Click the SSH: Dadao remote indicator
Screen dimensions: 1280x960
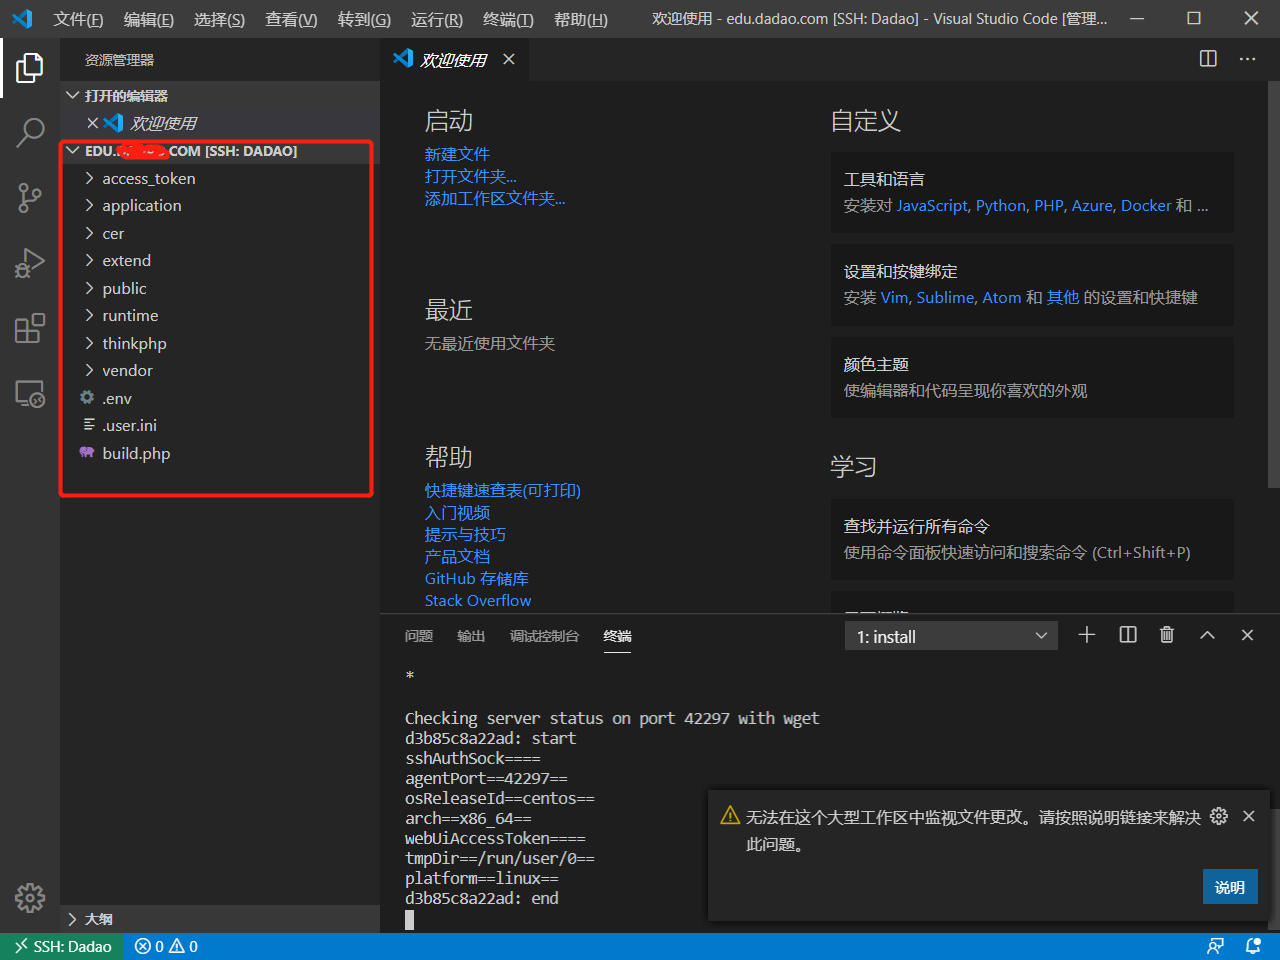click(62, 946)
